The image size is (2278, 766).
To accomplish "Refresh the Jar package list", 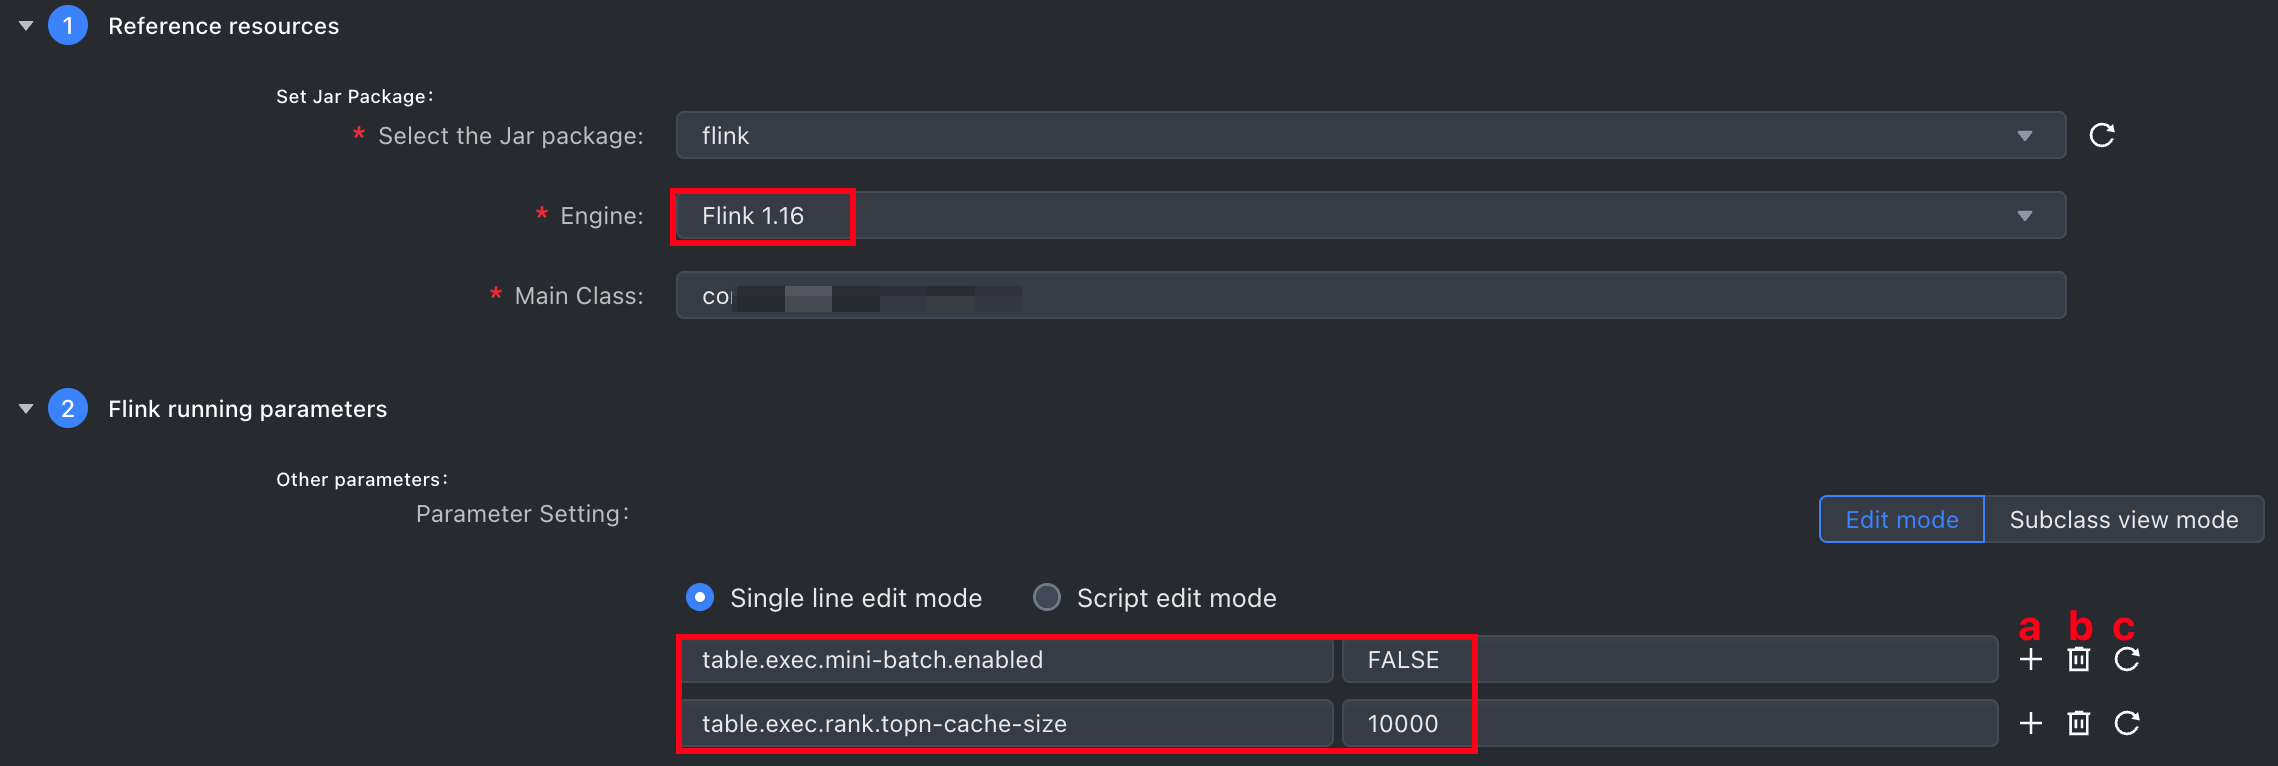I will coord(2101,135).
